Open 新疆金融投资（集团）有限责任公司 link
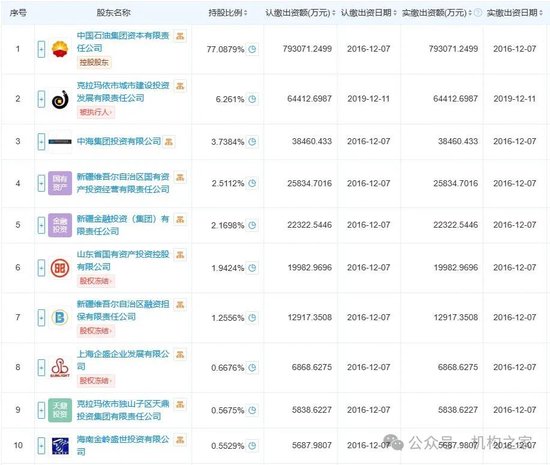The image size is (550, 465). 123,225
